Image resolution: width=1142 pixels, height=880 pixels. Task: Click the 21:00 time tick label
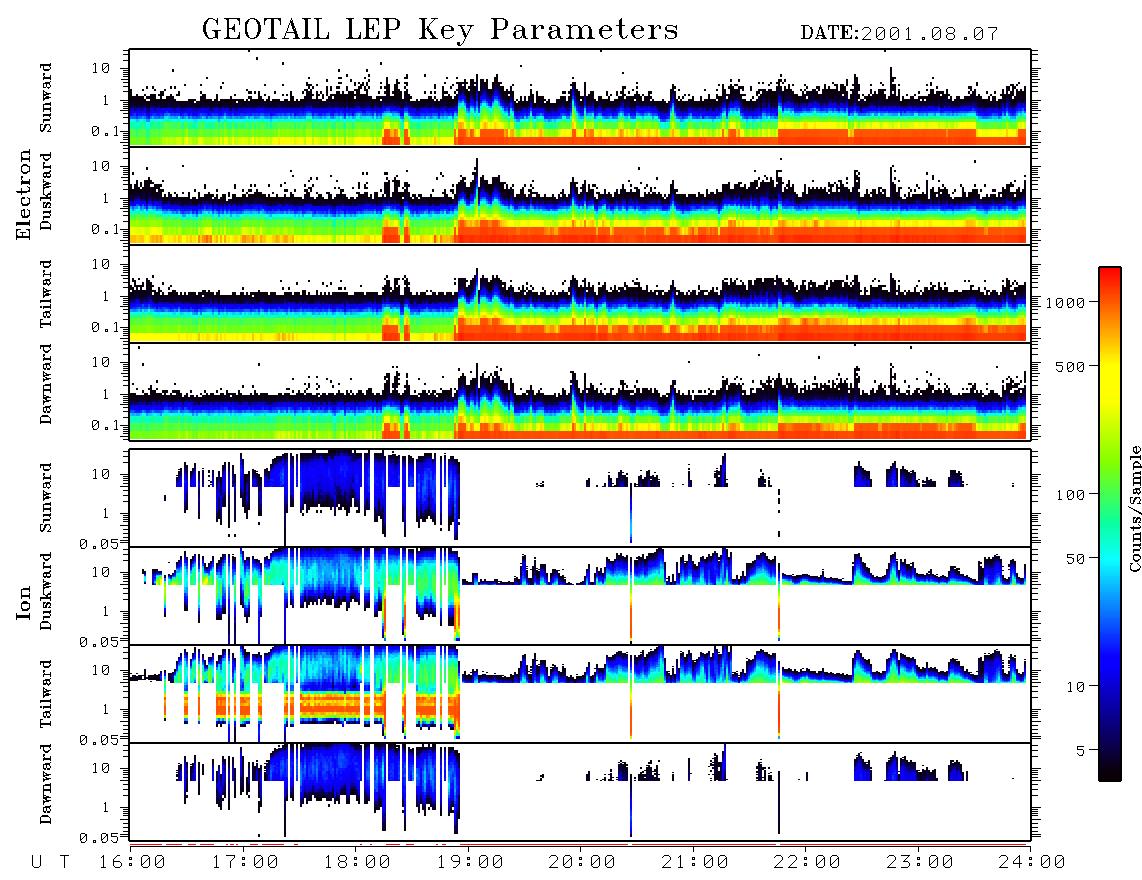(695, 863)
